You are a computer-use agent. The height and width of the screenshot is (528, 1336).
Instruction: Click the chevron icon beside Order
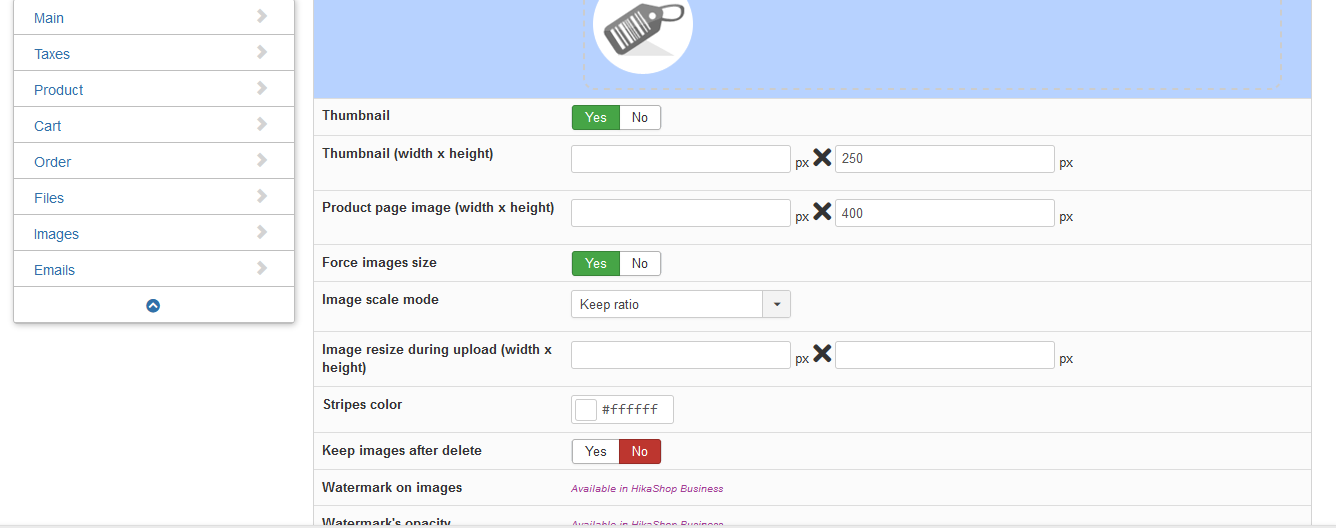(262, 160)
